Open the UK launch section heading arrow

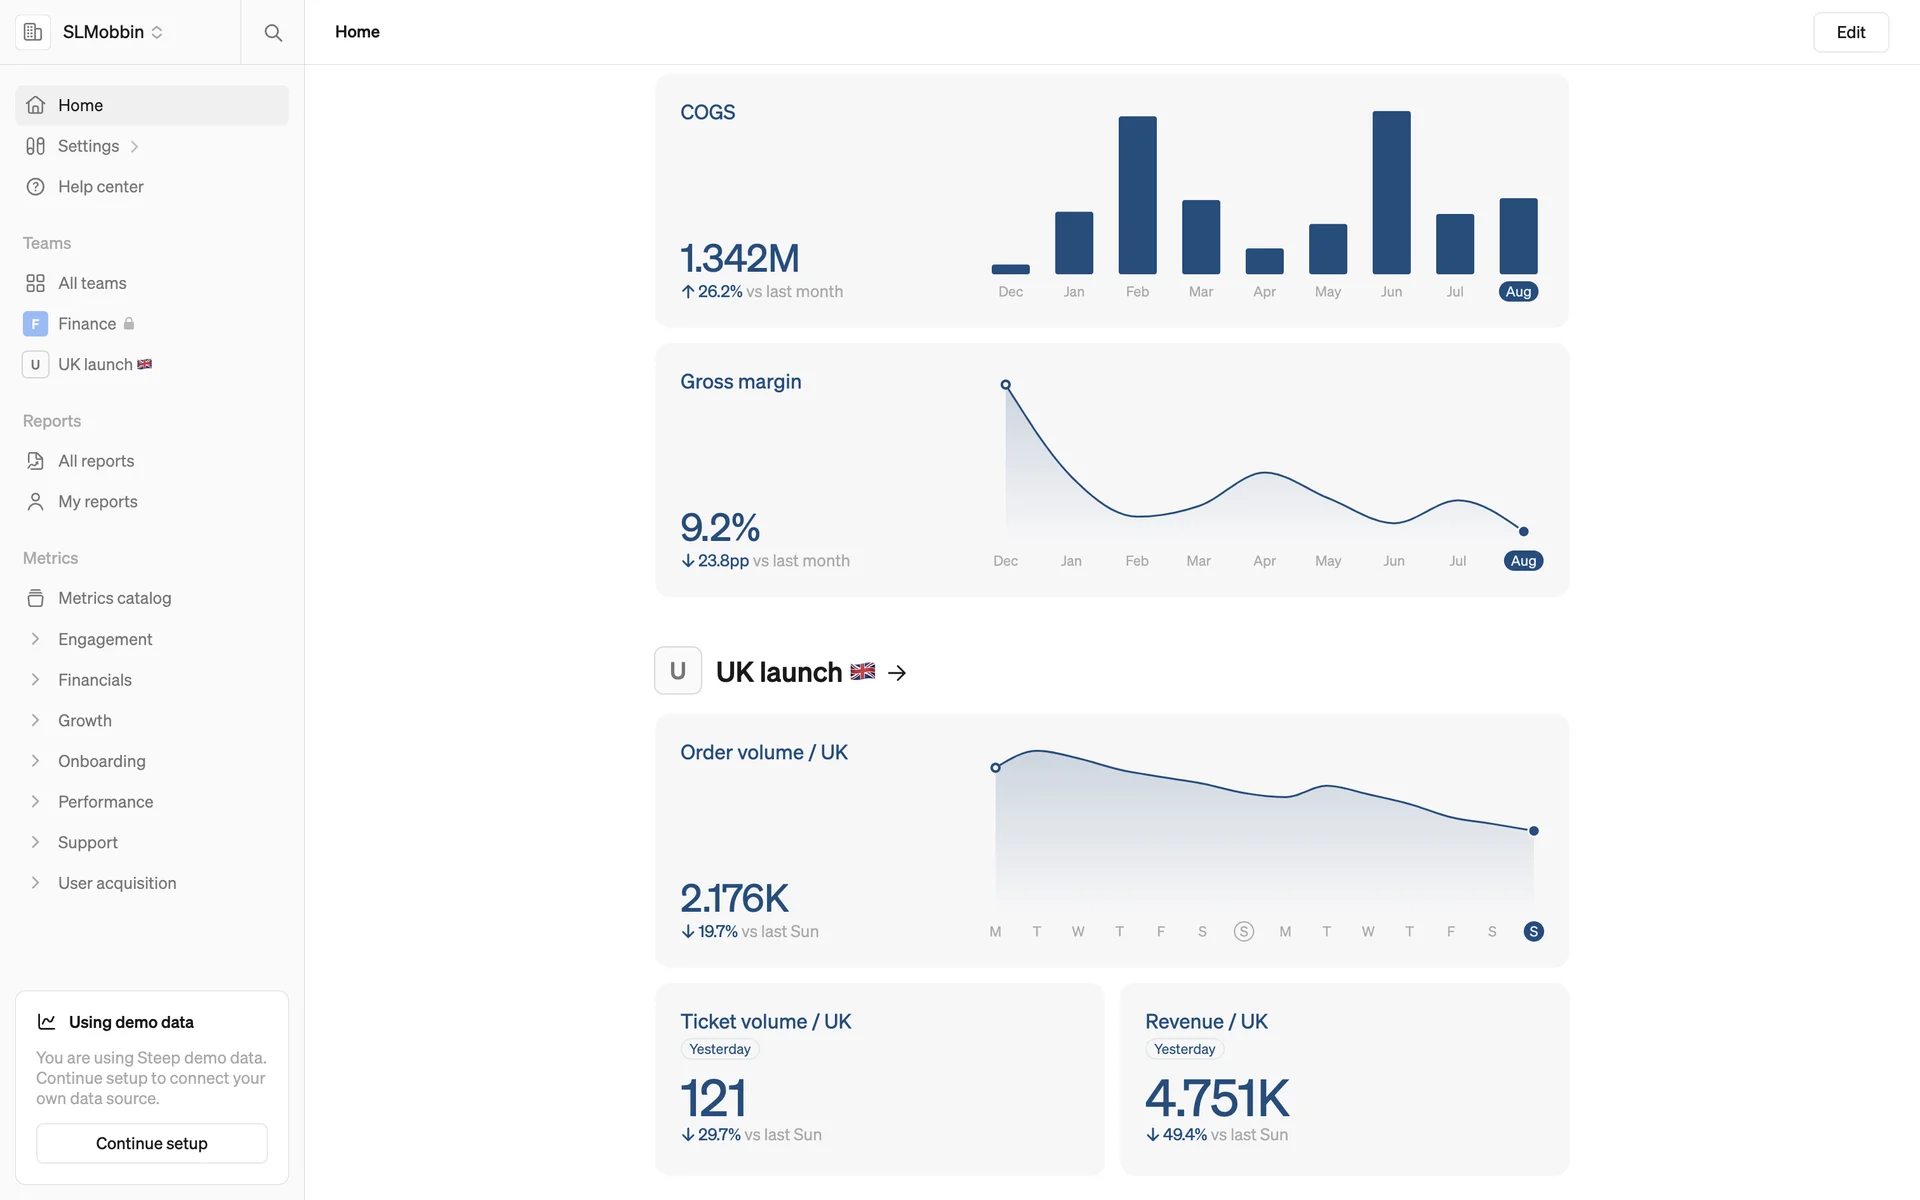point(897,673)
